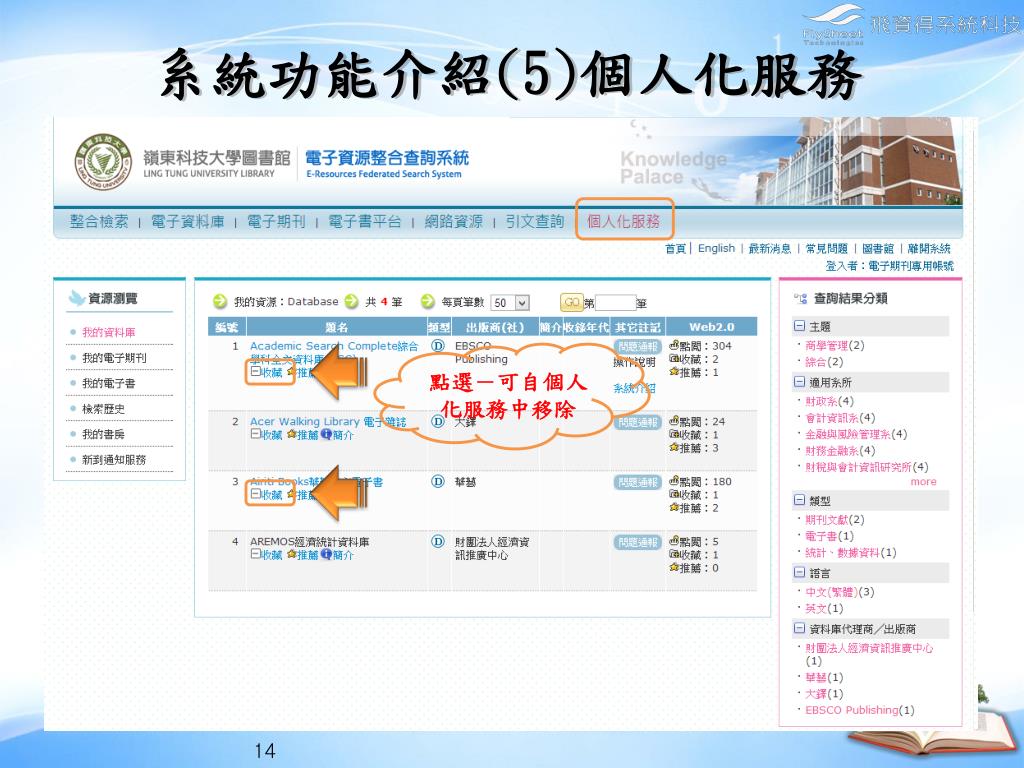Select 我的書房 in the sidebar

[103, 434]
